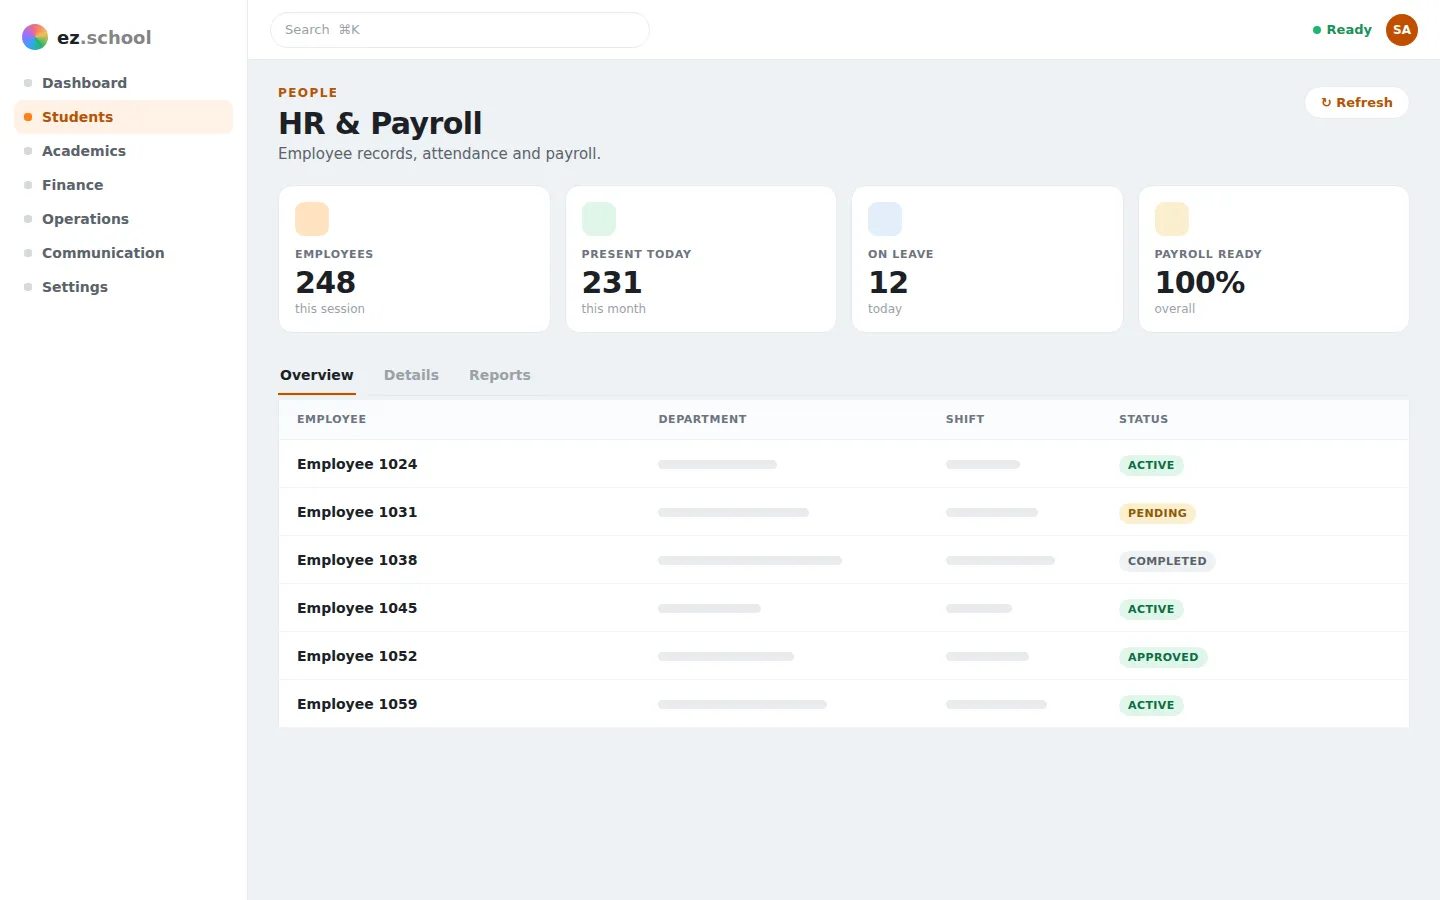
Task: Click the orange Employees card icon
Action: click(312, 219)
